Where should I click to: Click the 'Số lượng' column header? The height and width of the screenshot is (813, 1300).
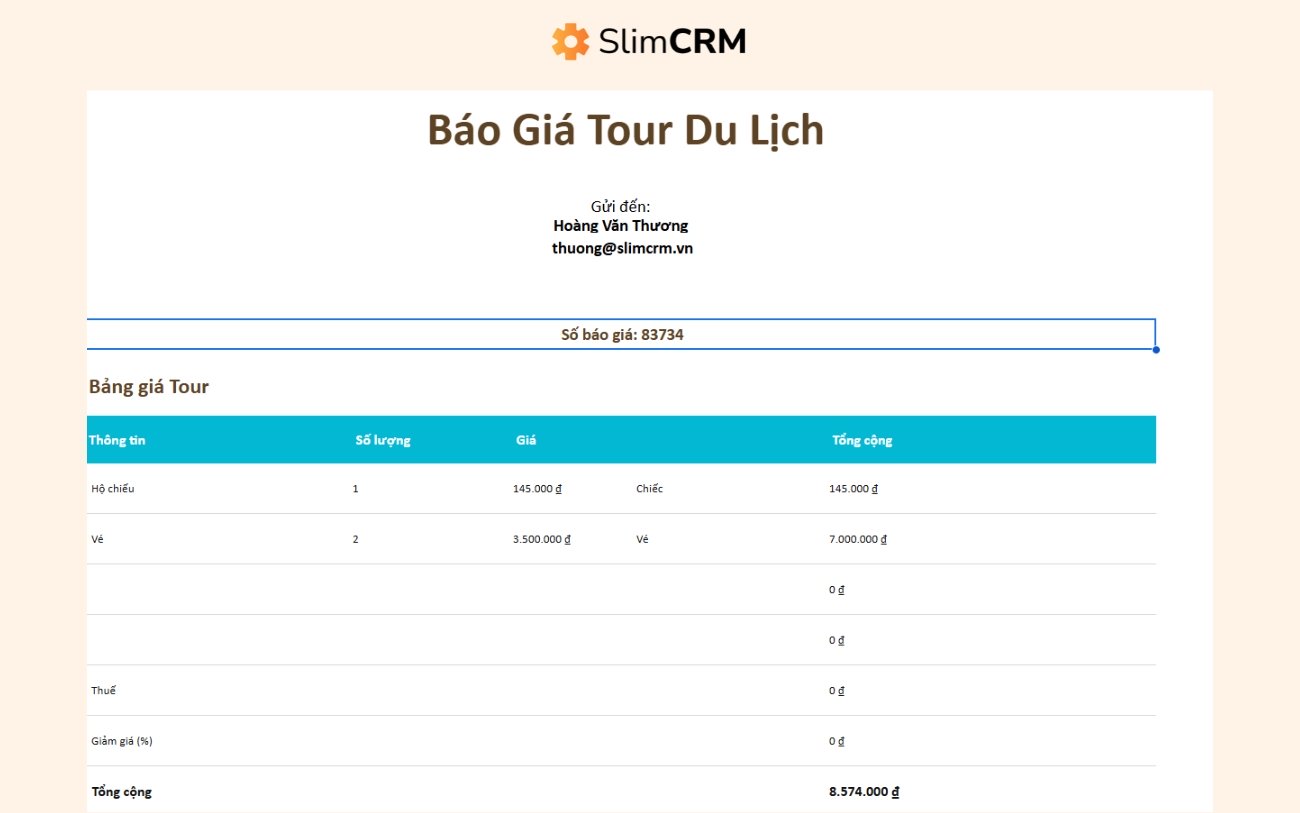tap(383, 440)
